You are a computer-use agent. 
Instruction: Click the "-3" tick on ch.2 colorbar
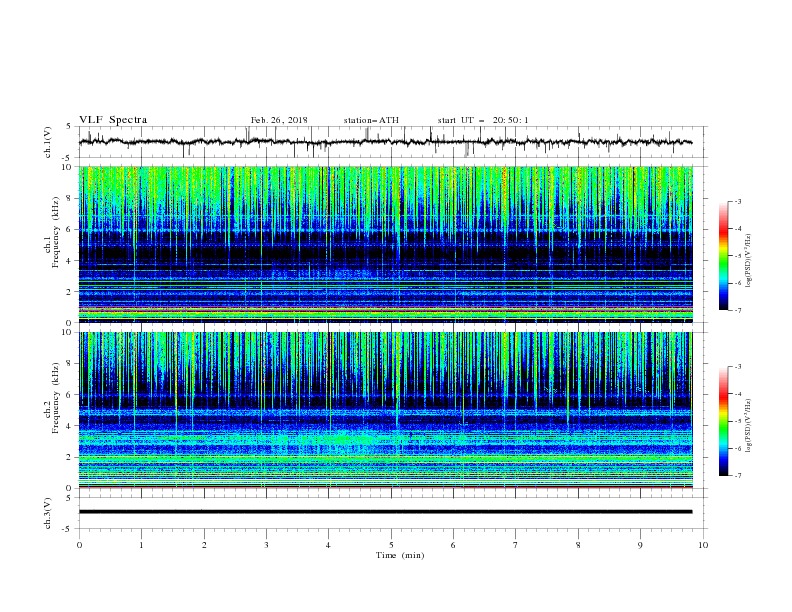[737, 367]
